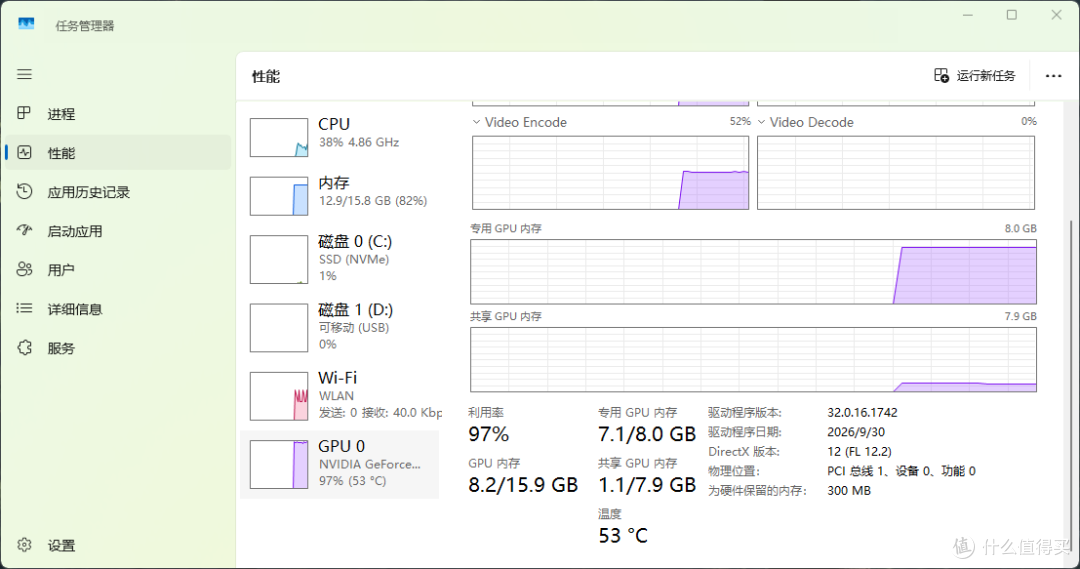The width and height of the screenshot is (1080, 569).
Task: Click the 设置 gear icon
Action: pos(24,545)
